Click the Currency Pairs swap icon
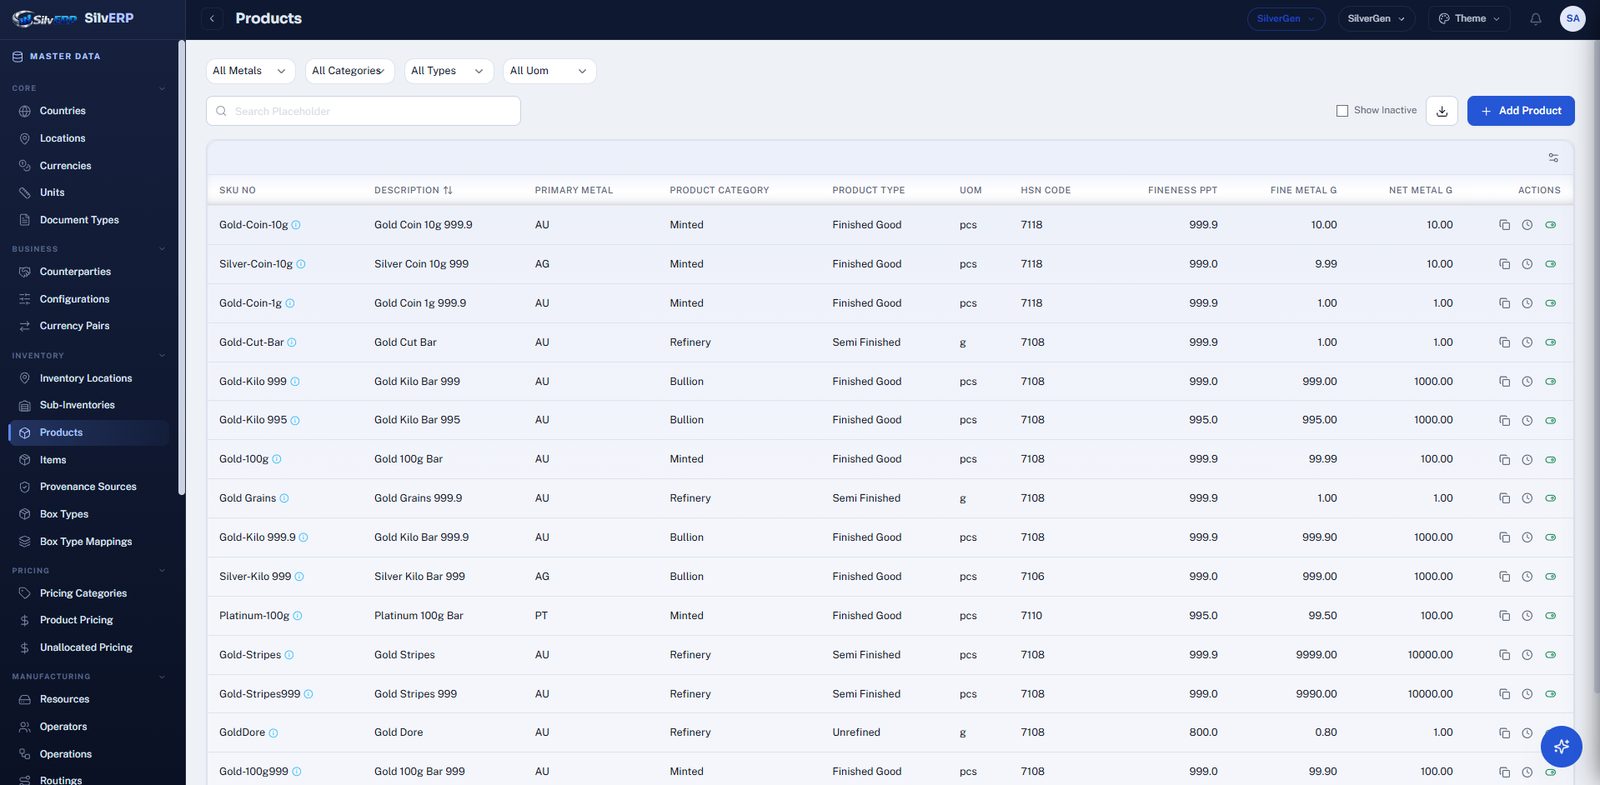Viewport: 1600px width, 785px height. click(x=25, y=326)
